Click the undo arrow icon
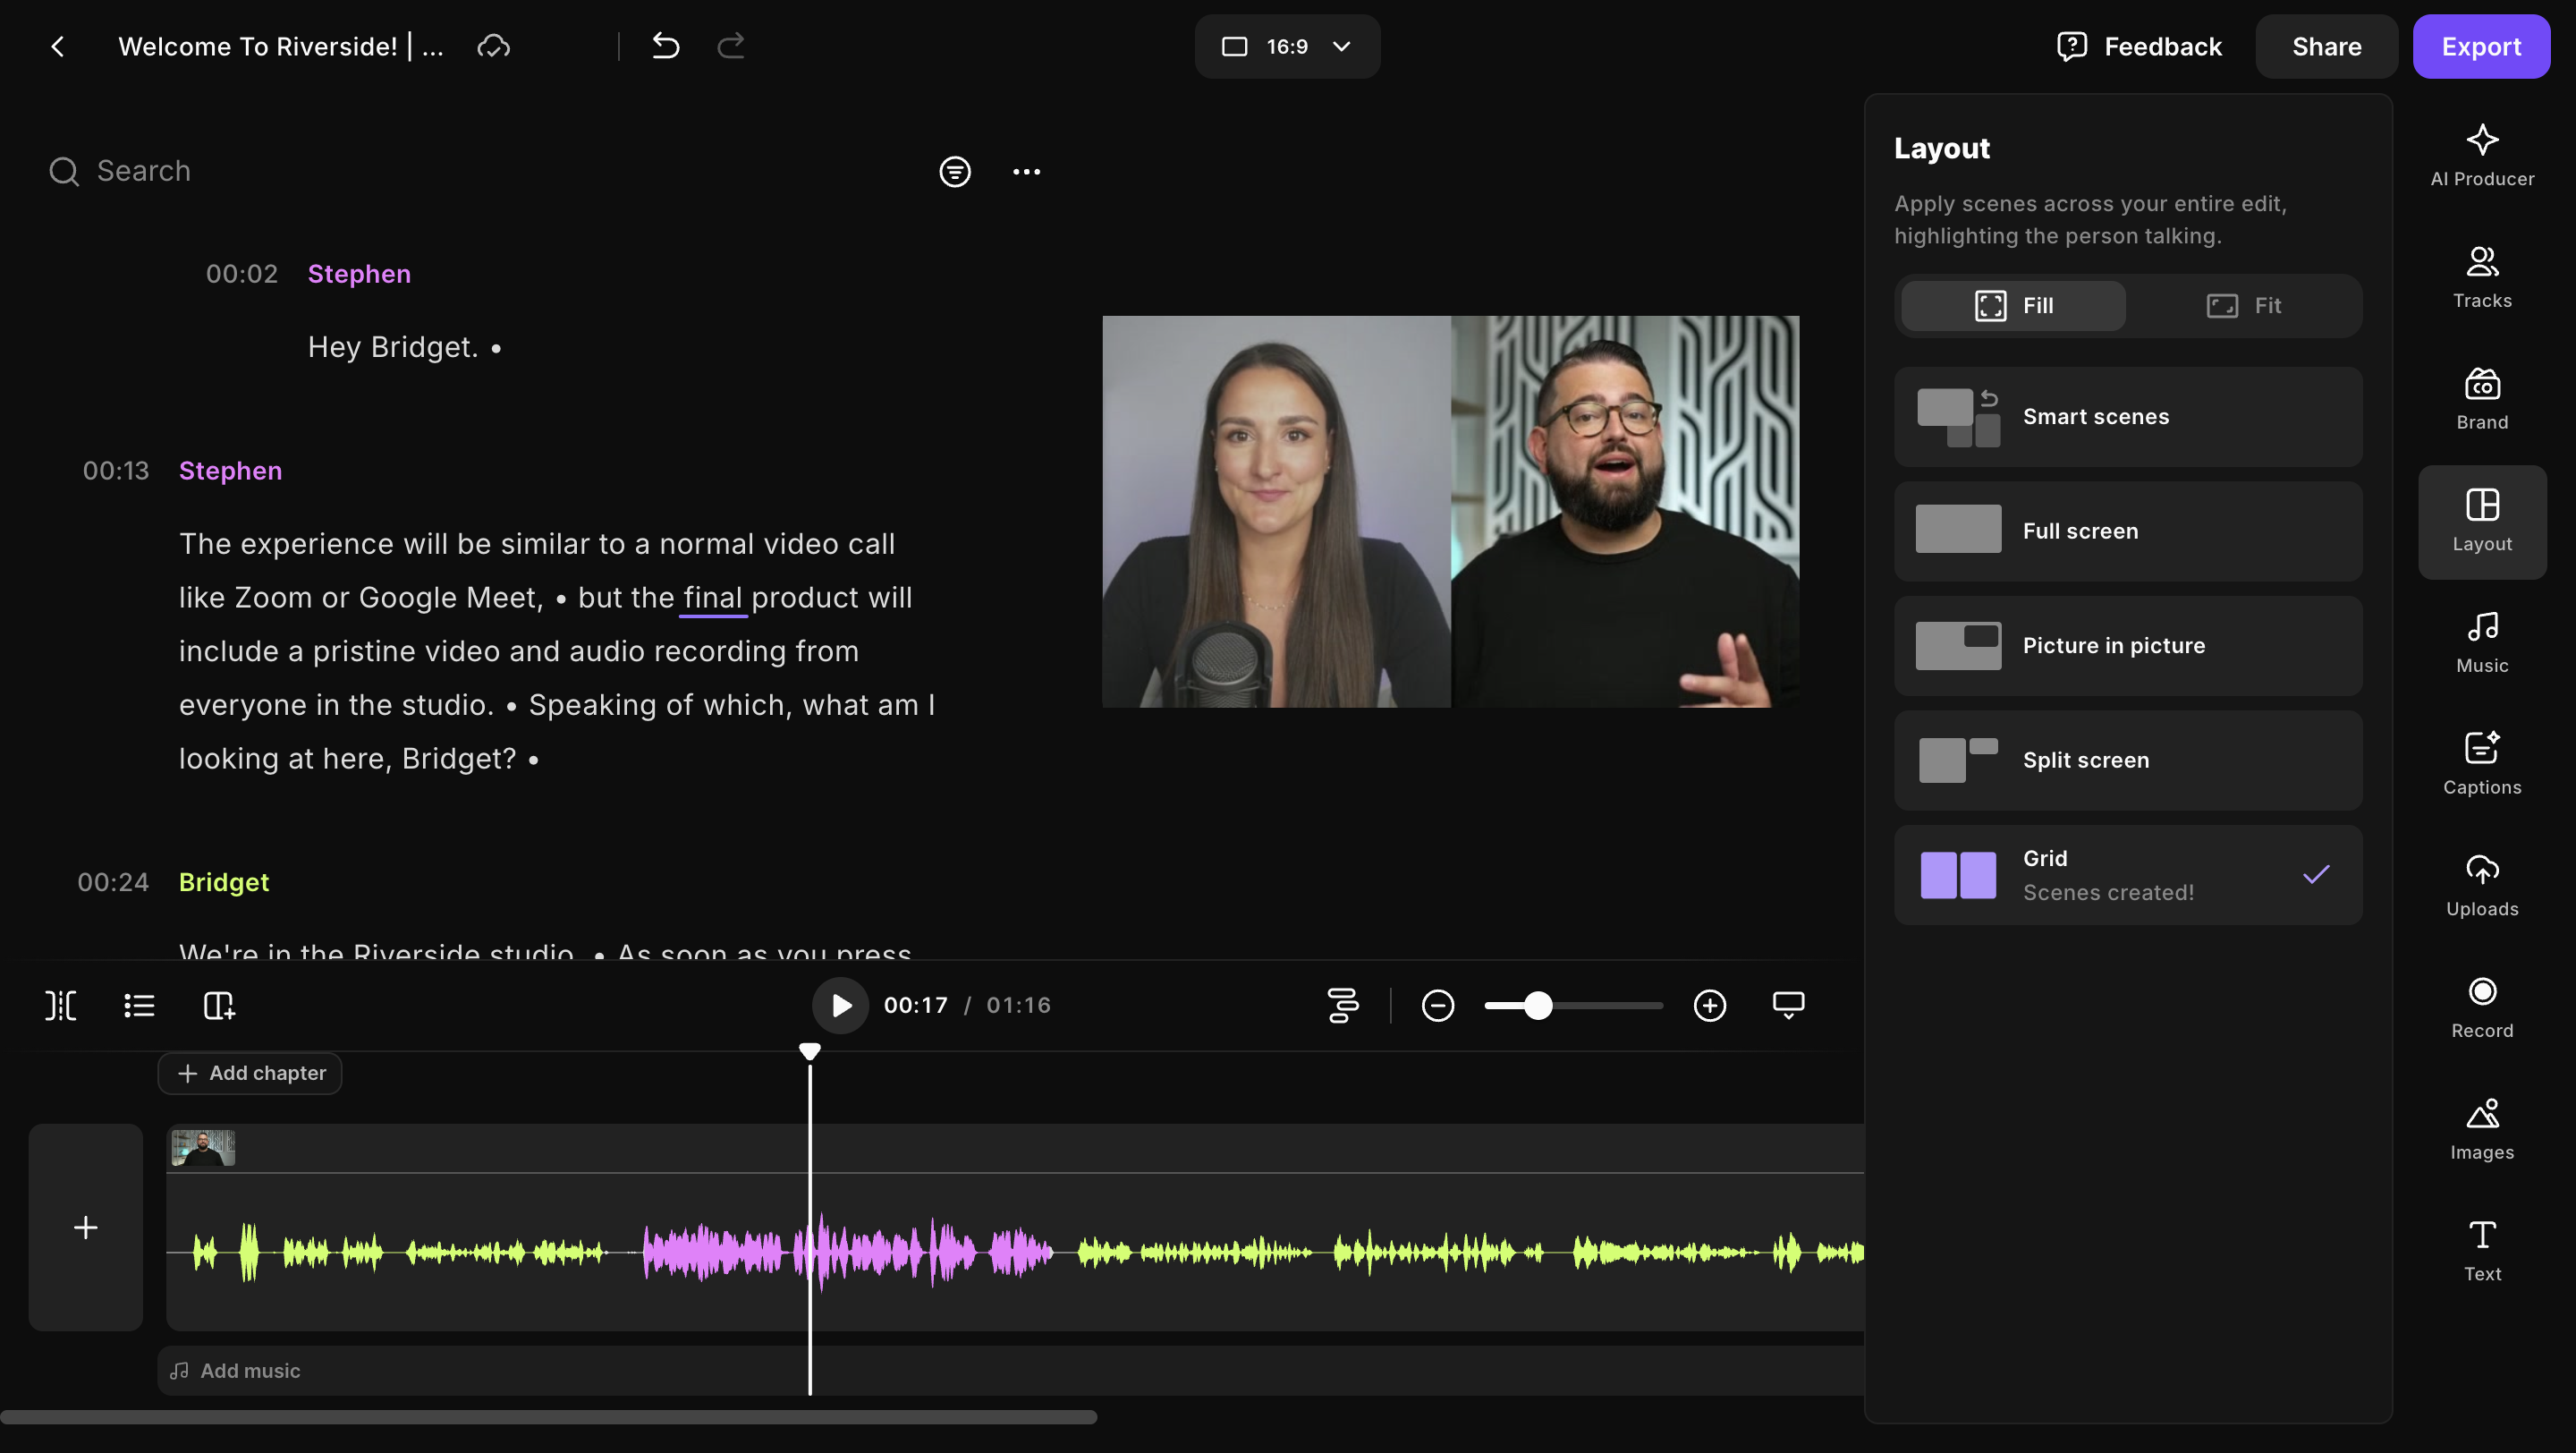 point(665,46)
